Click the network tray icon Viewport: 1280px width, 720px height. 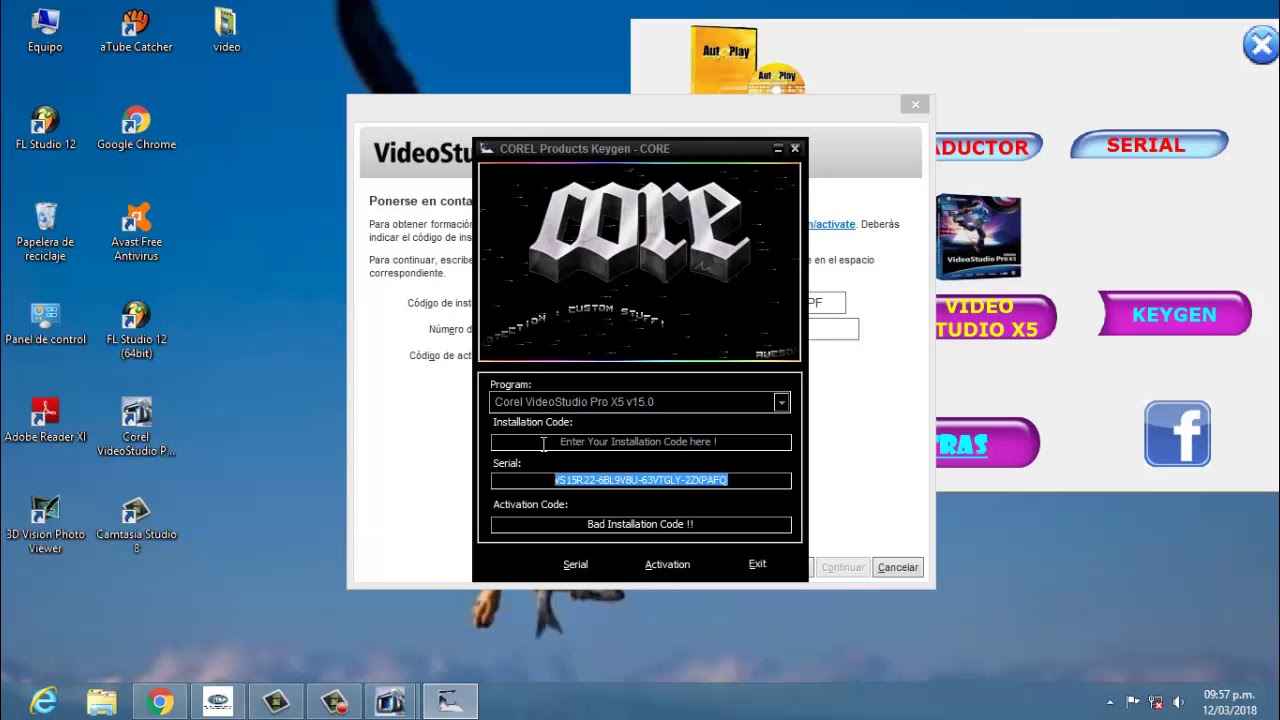point(1156,702)
